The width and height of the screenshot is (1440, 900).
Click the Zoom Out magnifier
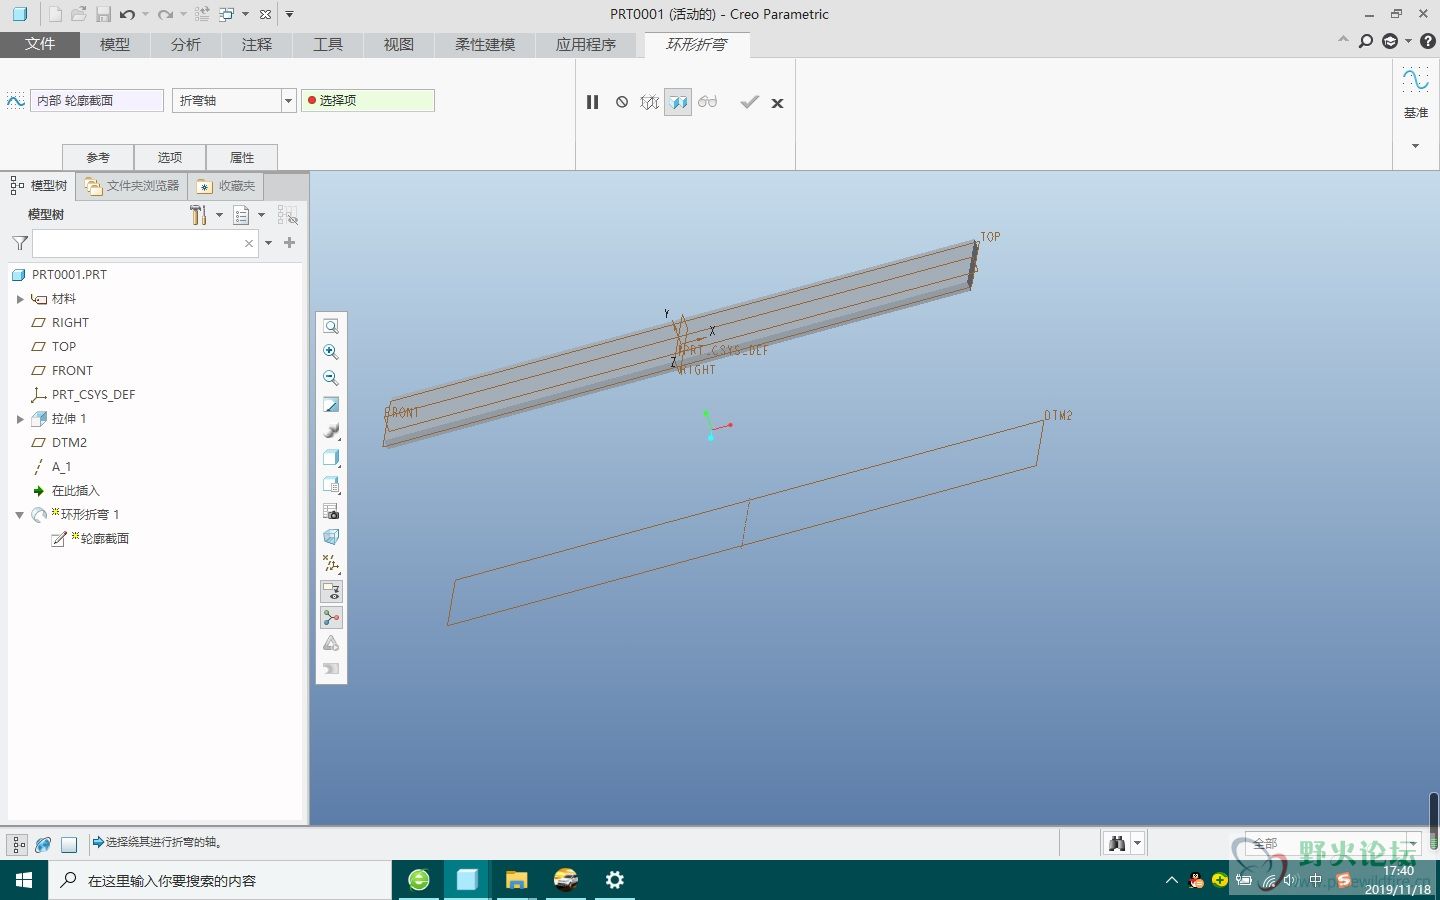point(331,378)
